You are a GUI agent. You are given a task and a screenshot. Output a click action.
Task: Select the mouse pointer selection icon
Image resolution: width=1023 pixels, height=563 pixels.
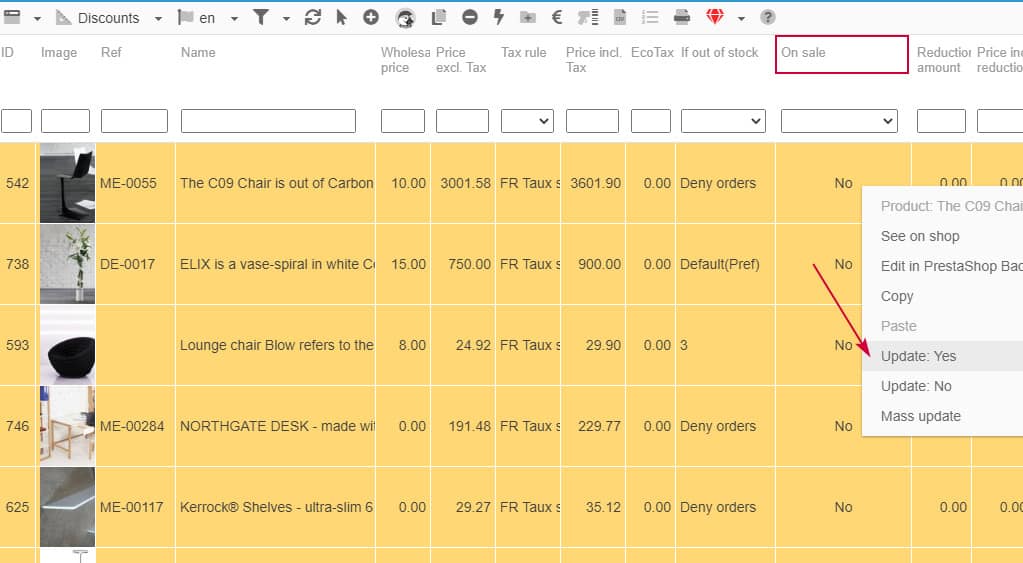point(342,18)
